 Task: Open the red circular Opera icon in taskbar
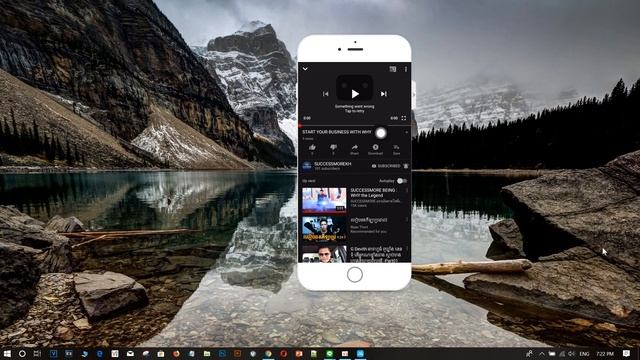coord(284,353)
